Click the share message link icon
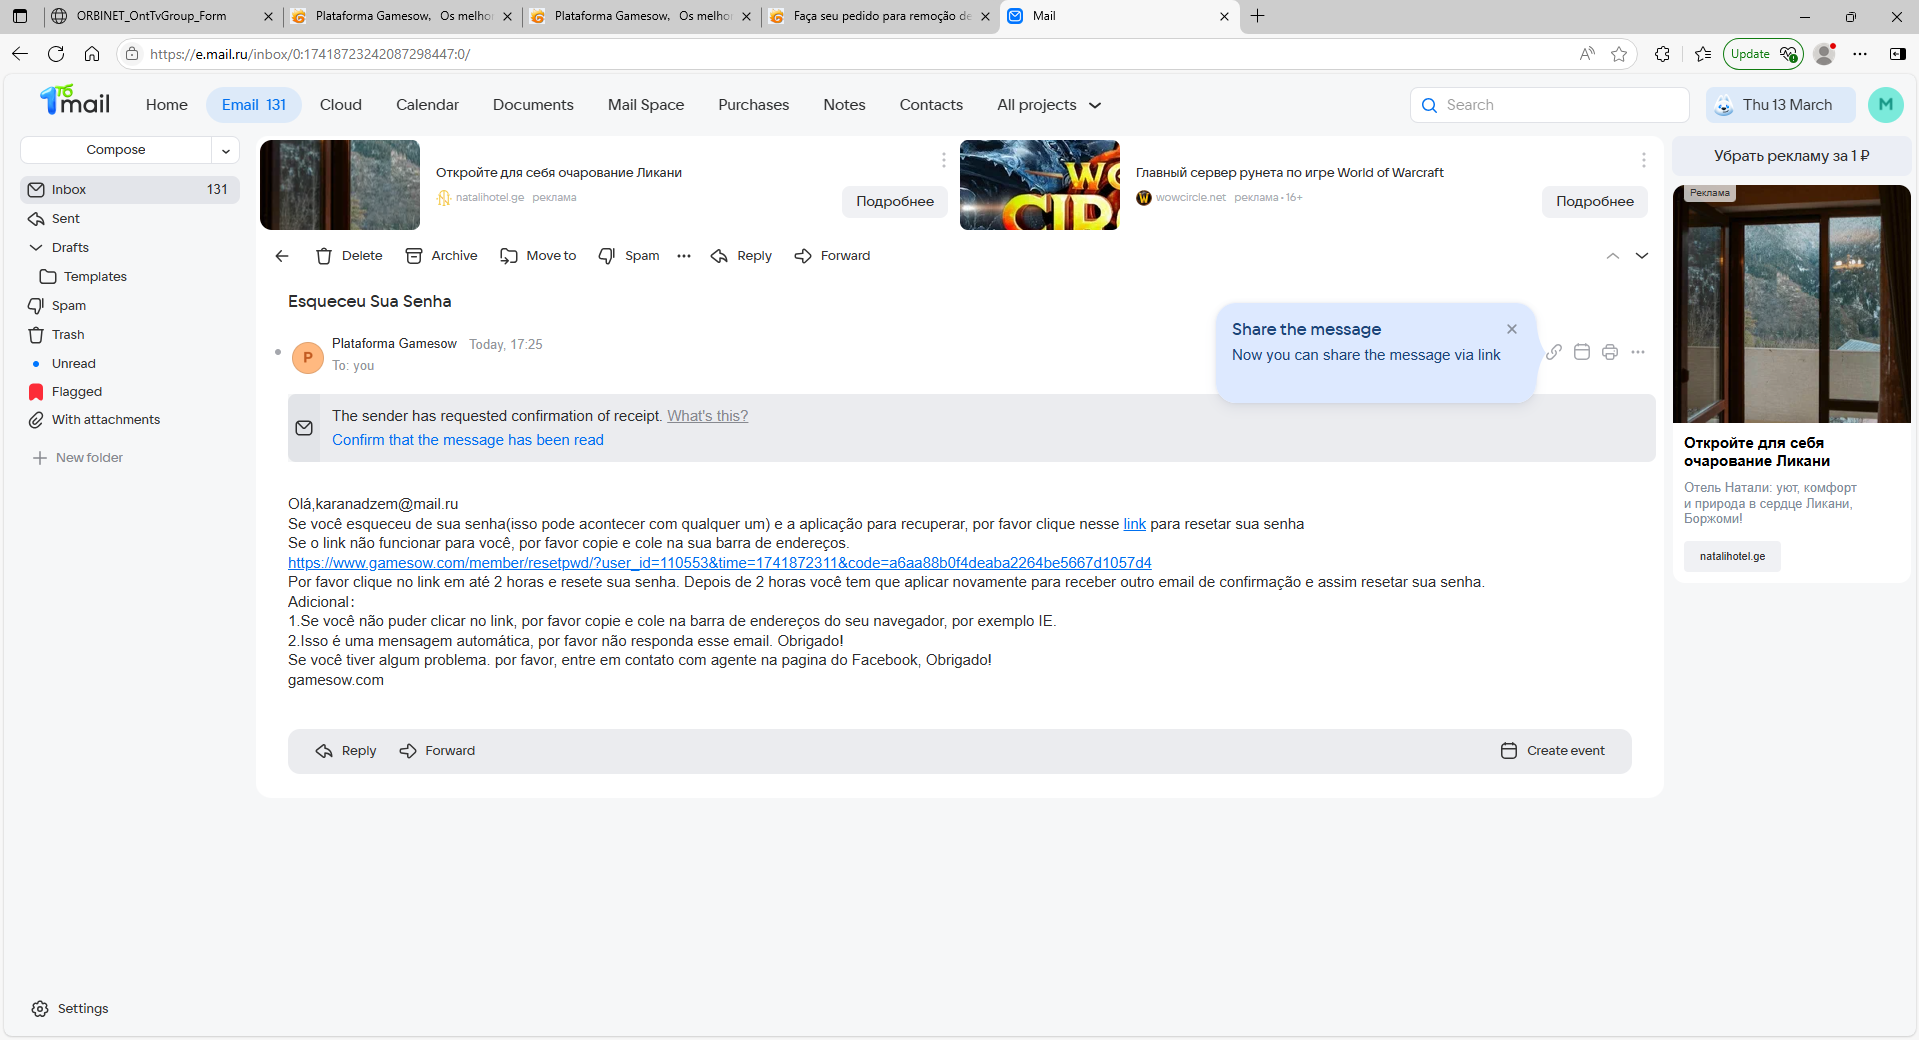Viewport: 1919px width, 1040px height. [1554, 352]
